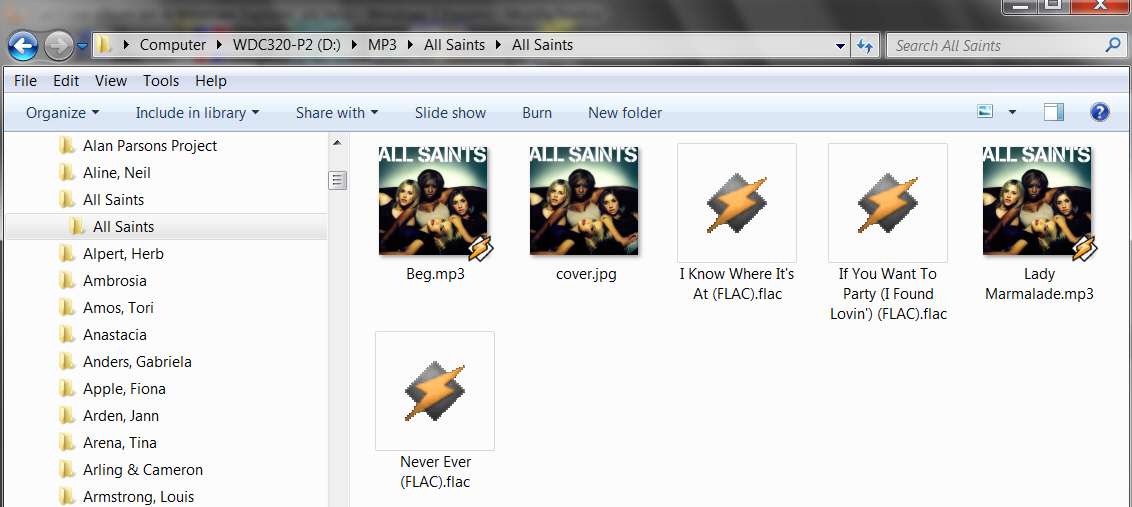This screenshot has width=1132, height=507.
Task: Open the Organize dropdown menu
Action: point(62,113)
